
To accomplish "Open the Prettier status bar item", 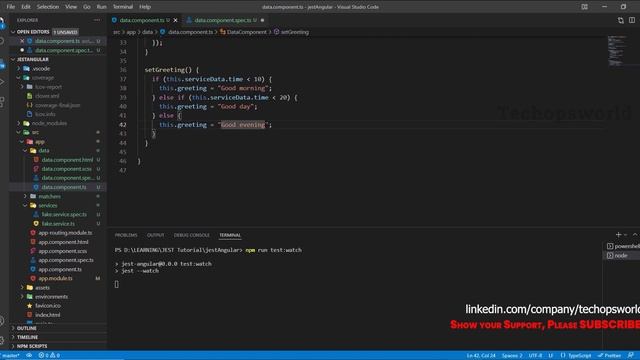I will (609, 356).
